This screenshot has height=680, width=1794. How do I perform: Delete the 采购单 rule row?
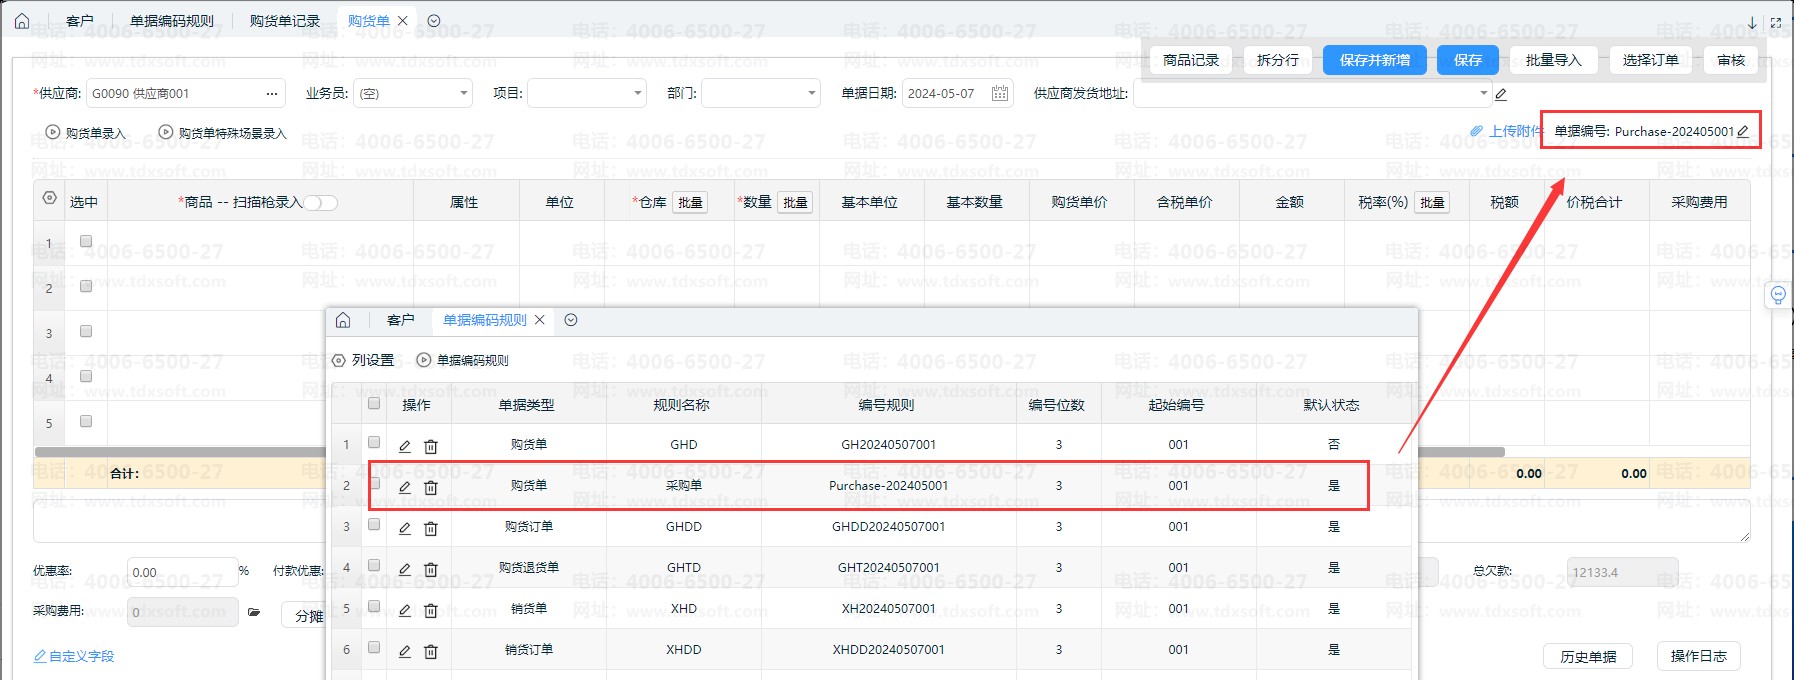(431, 487)
